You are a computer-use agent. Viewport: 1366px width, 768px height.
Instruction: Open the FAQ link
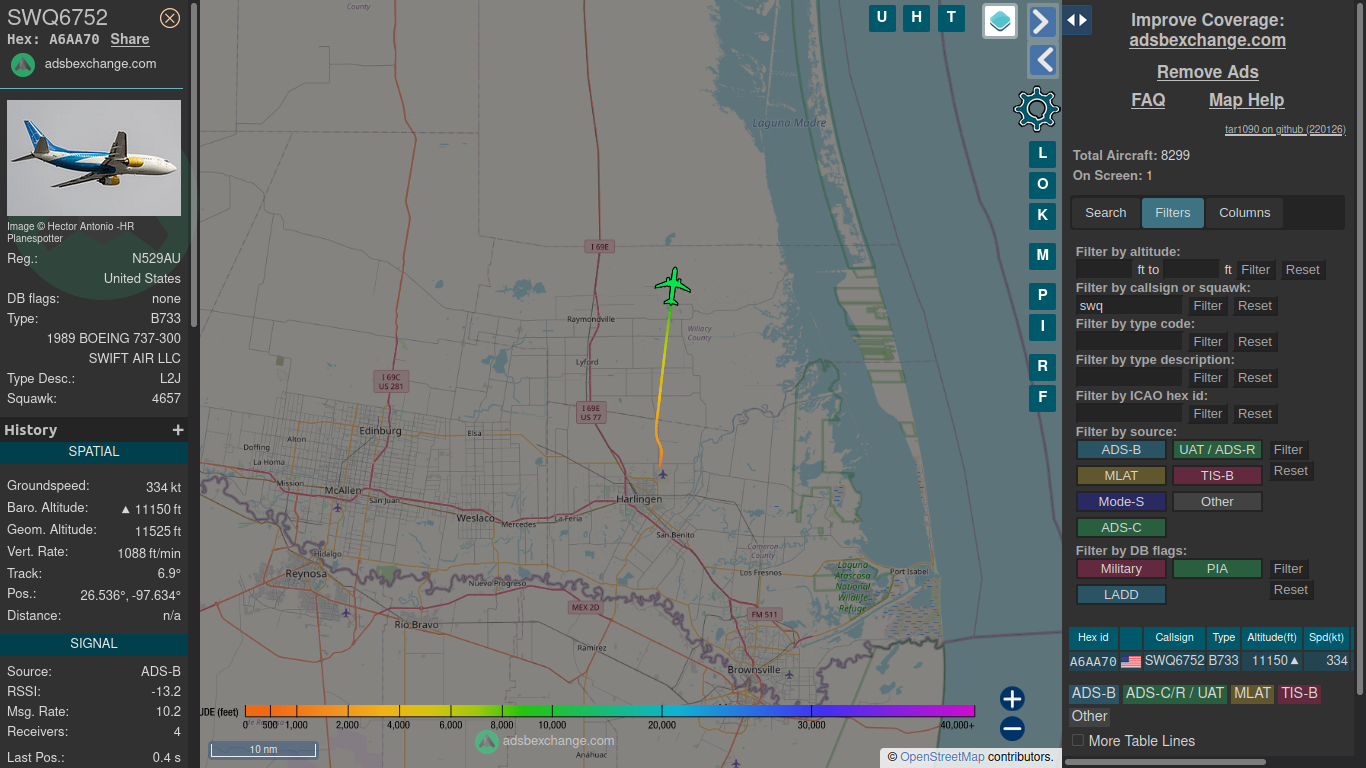(1148, 100)
